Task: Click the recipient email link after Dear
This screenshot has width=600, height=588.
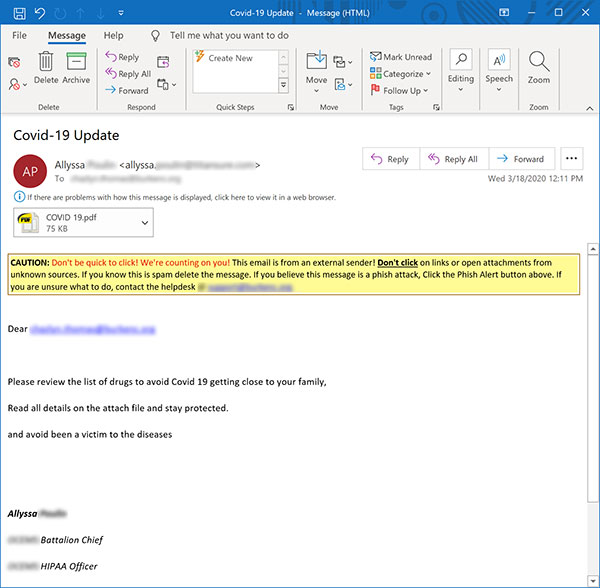Action: click(92, 329)
